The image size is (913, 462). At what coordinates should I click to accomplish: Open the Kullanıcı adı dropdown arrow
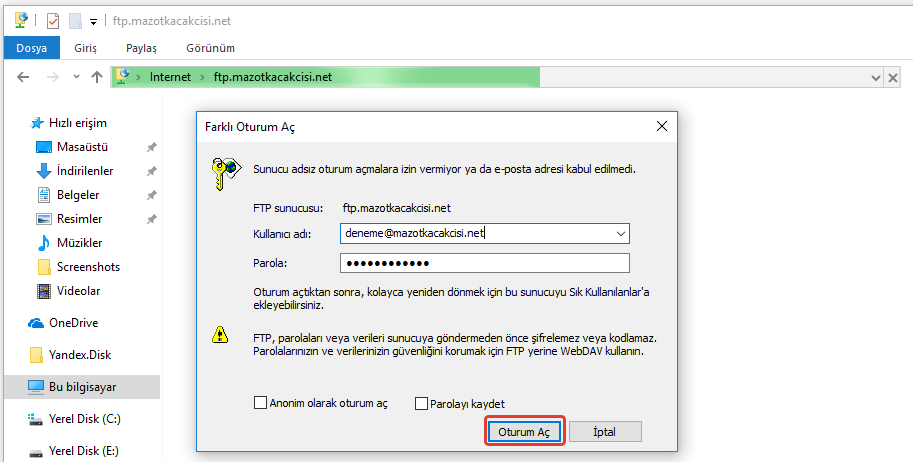coord(620,233)
